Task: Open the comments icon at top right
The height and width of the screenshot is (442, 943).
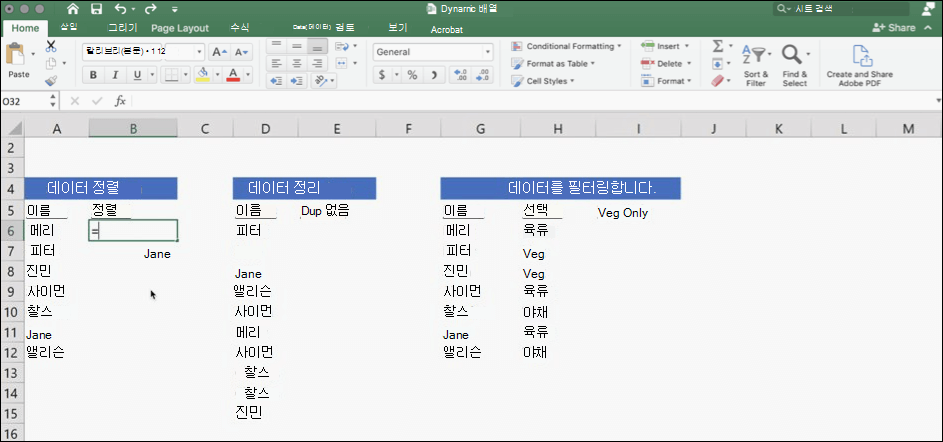Action: coord(929,8)
